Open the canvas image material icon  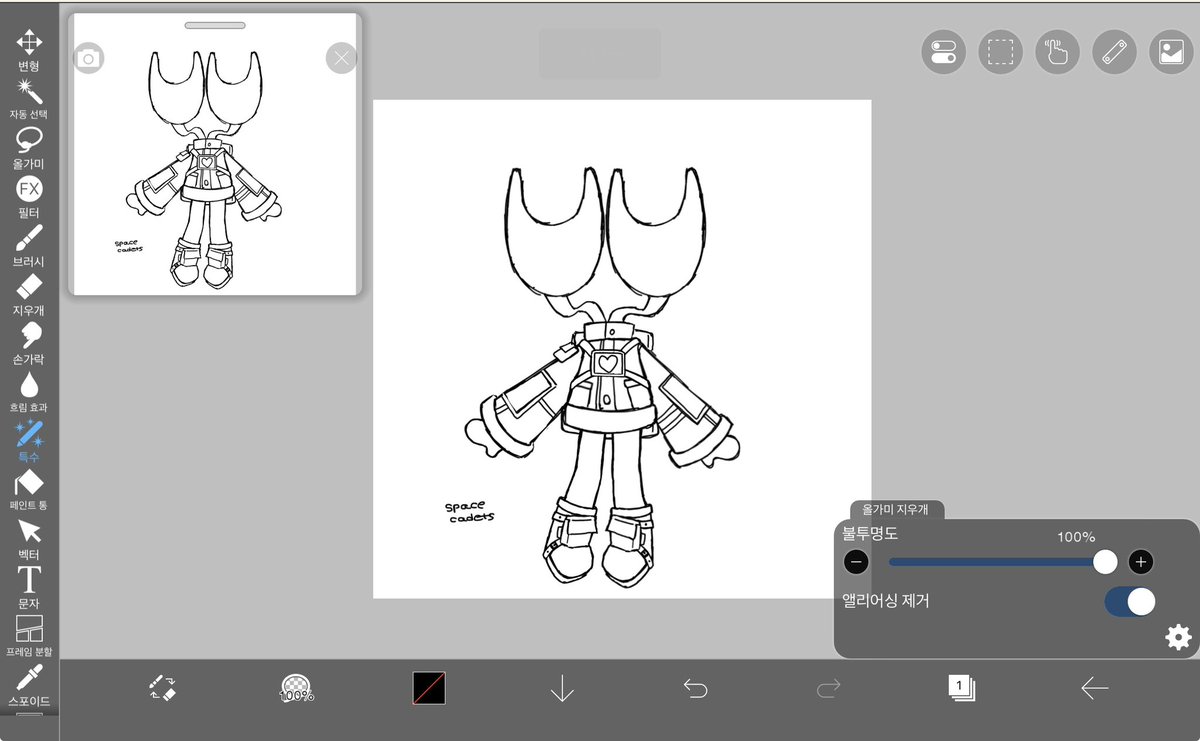1171,52
